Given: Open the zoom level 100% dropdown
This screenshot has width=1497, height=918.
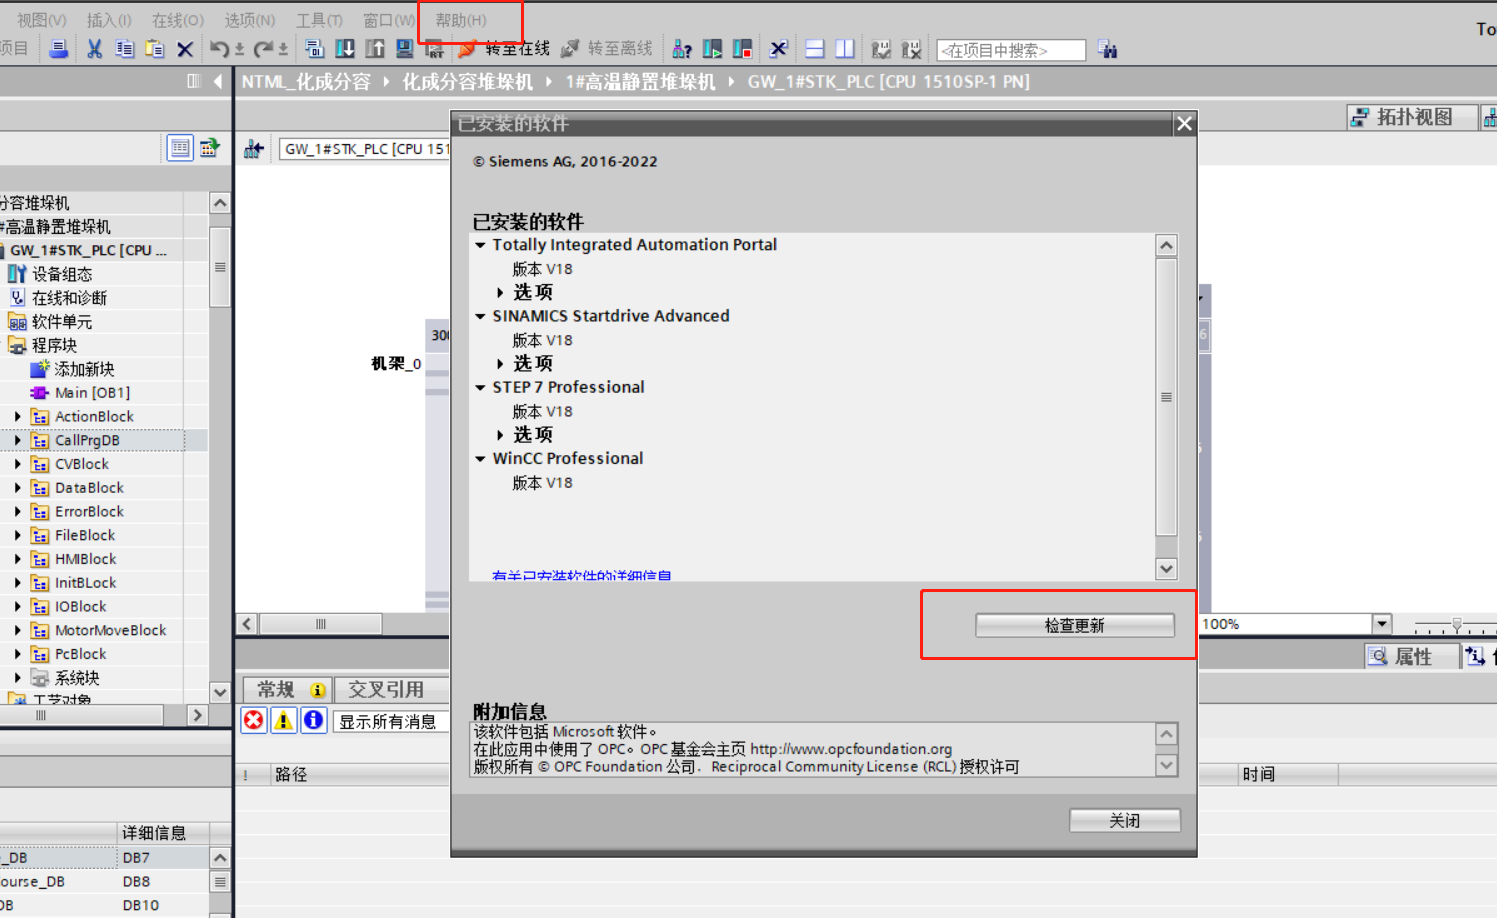Looking at the screenshot, I should [x=1382, y=624].
